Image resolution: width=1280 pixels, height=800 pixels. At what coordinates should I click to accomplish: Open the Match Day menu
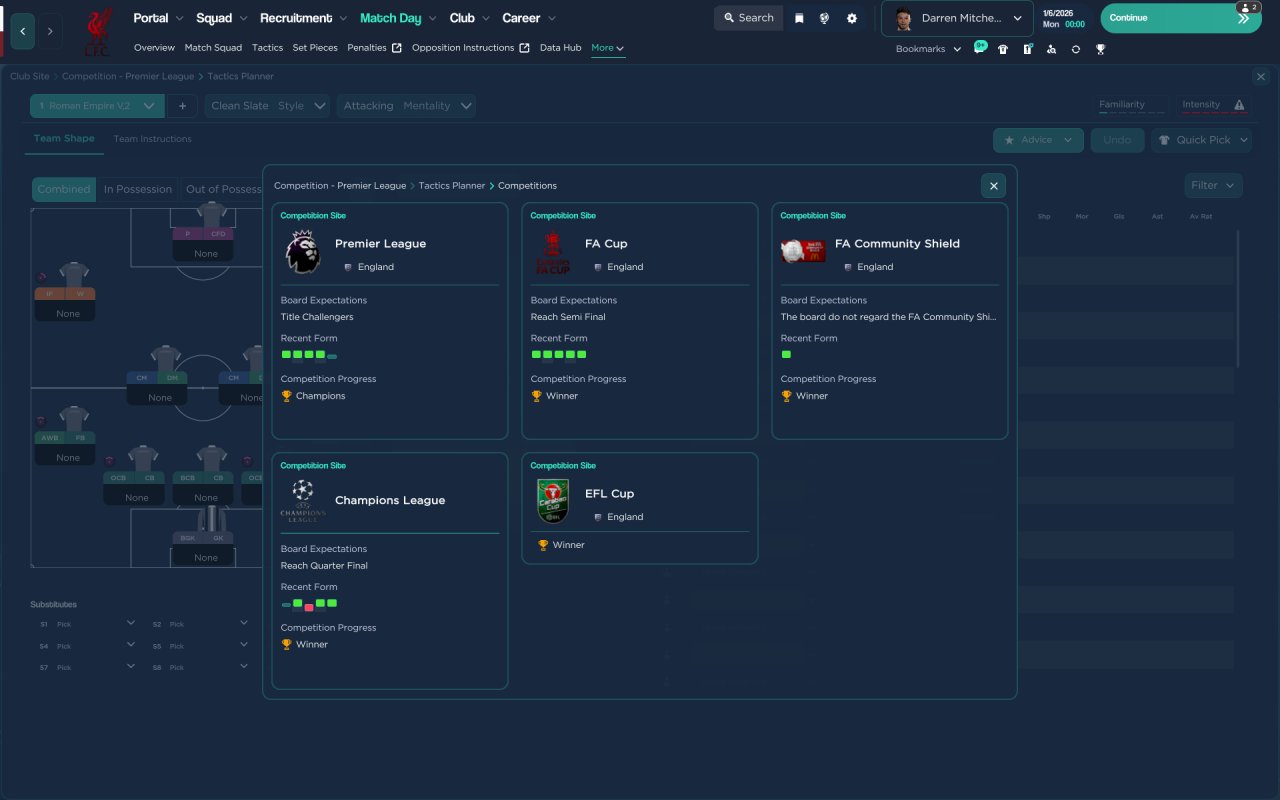pos(398,18)
